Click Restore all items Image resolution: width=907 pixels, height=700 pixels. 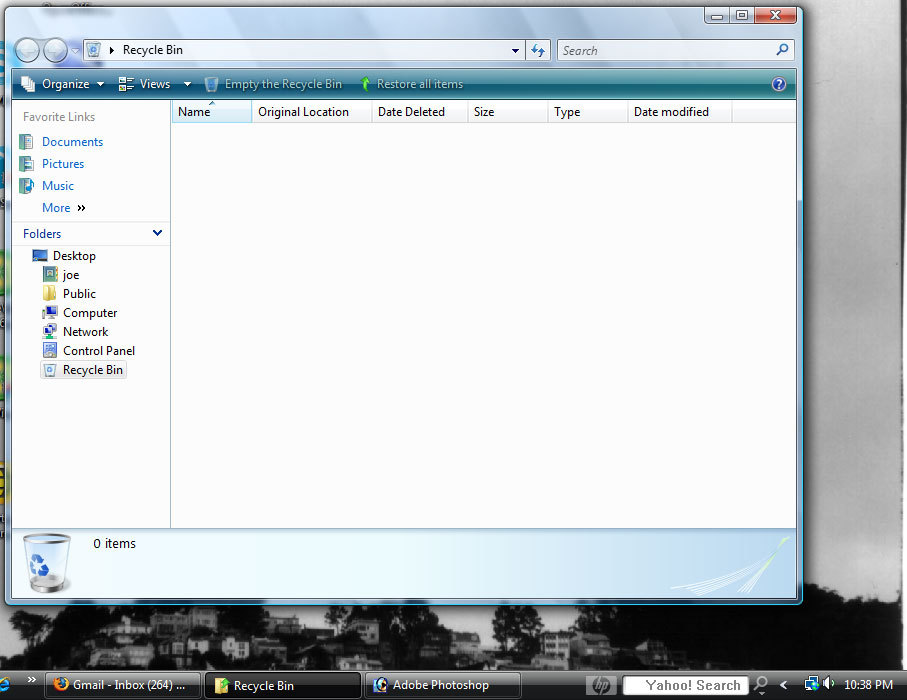[411, 84]
